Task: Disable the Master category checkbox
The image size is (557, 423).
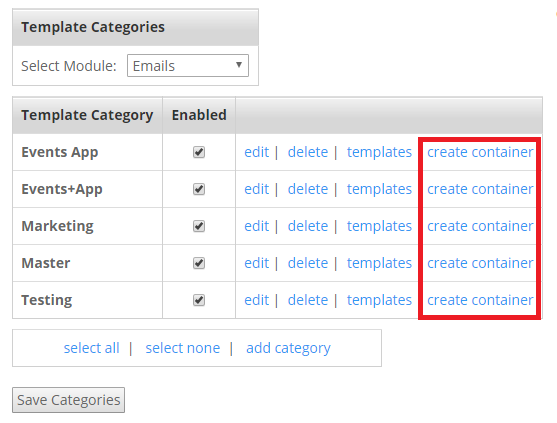Action: [199, 263]
